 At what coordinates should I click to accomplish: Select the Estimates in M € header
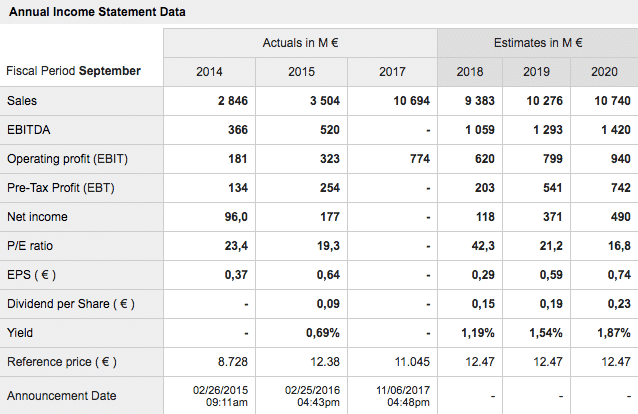tap(539, 43)
